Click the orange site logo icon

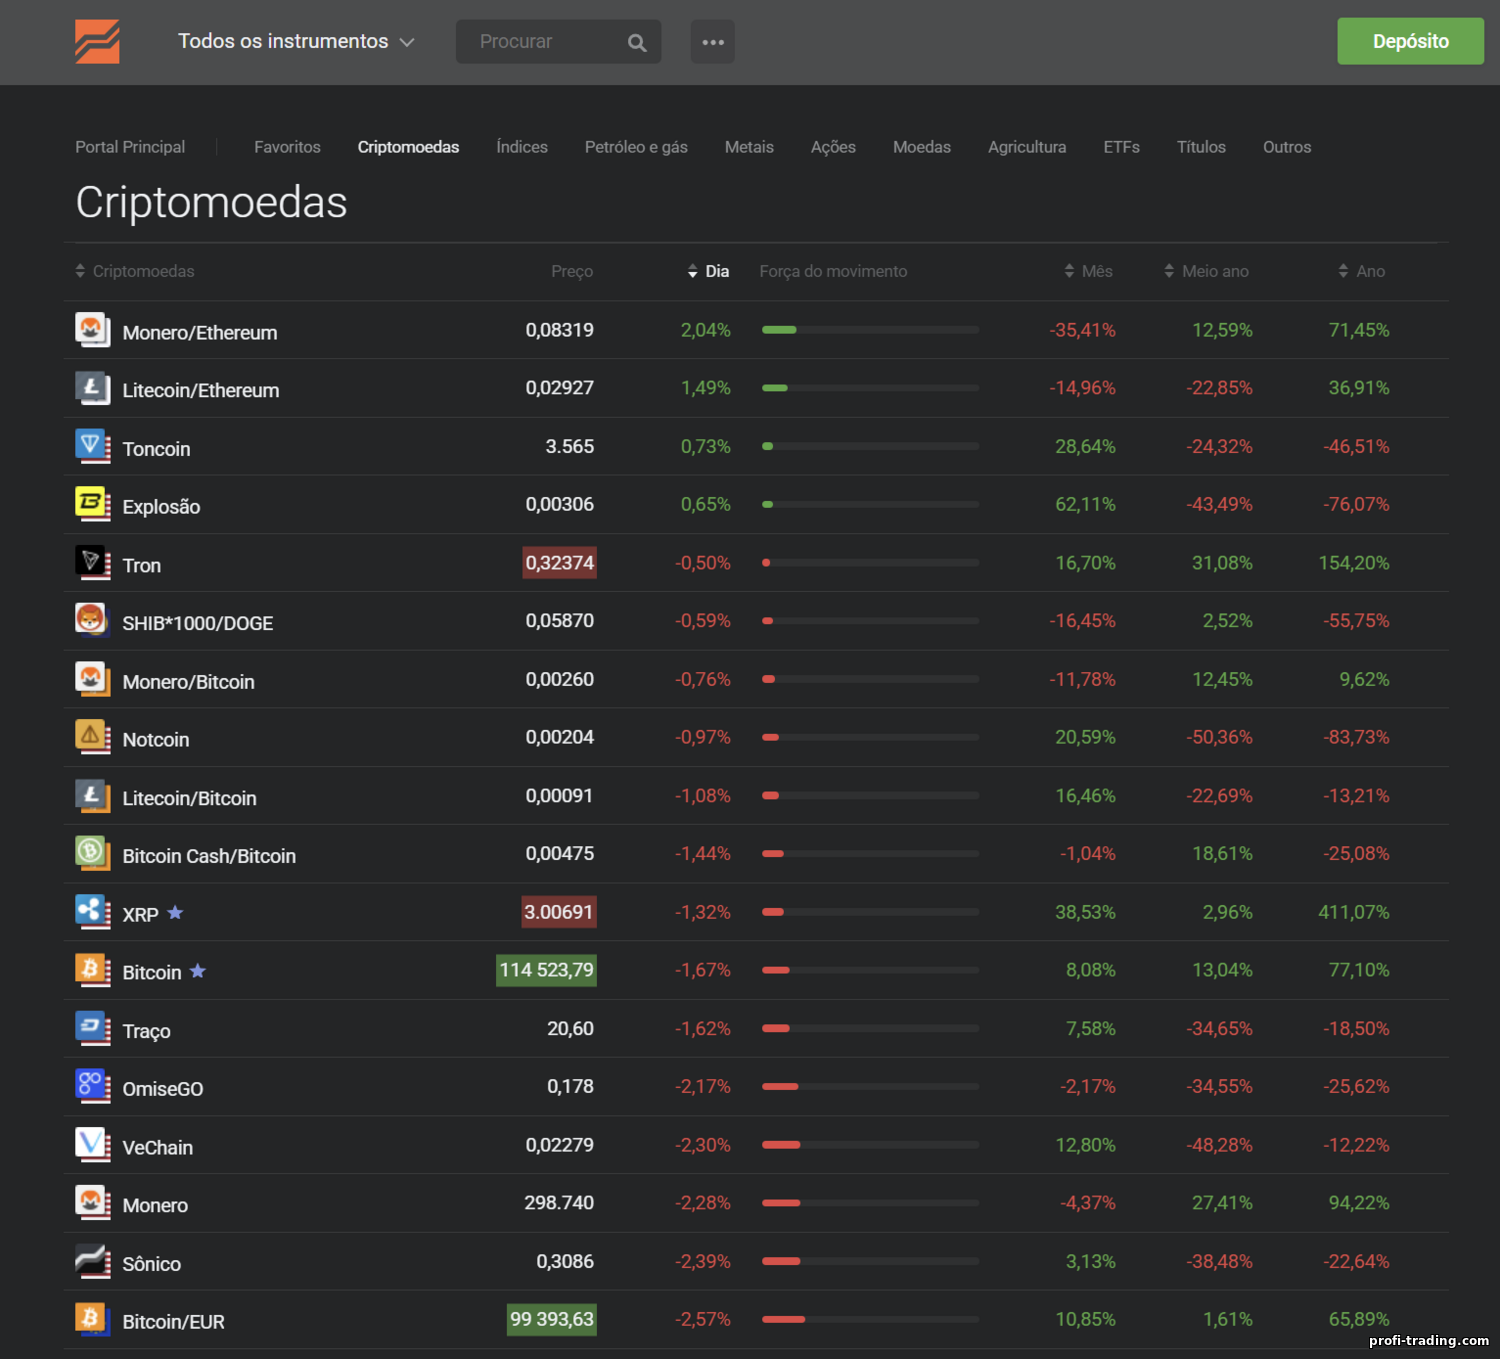pyautogui.click(x=97, y=42)
